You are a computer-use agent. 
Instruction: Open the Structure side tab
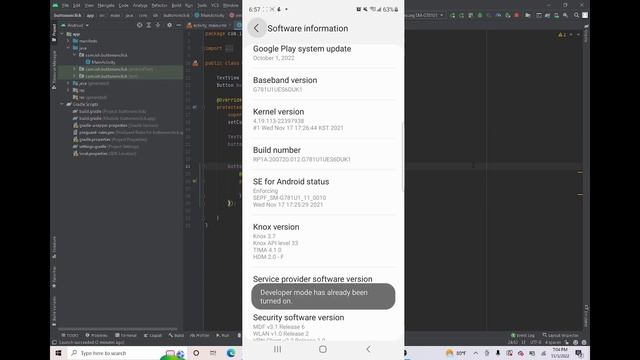click(54, 247)
